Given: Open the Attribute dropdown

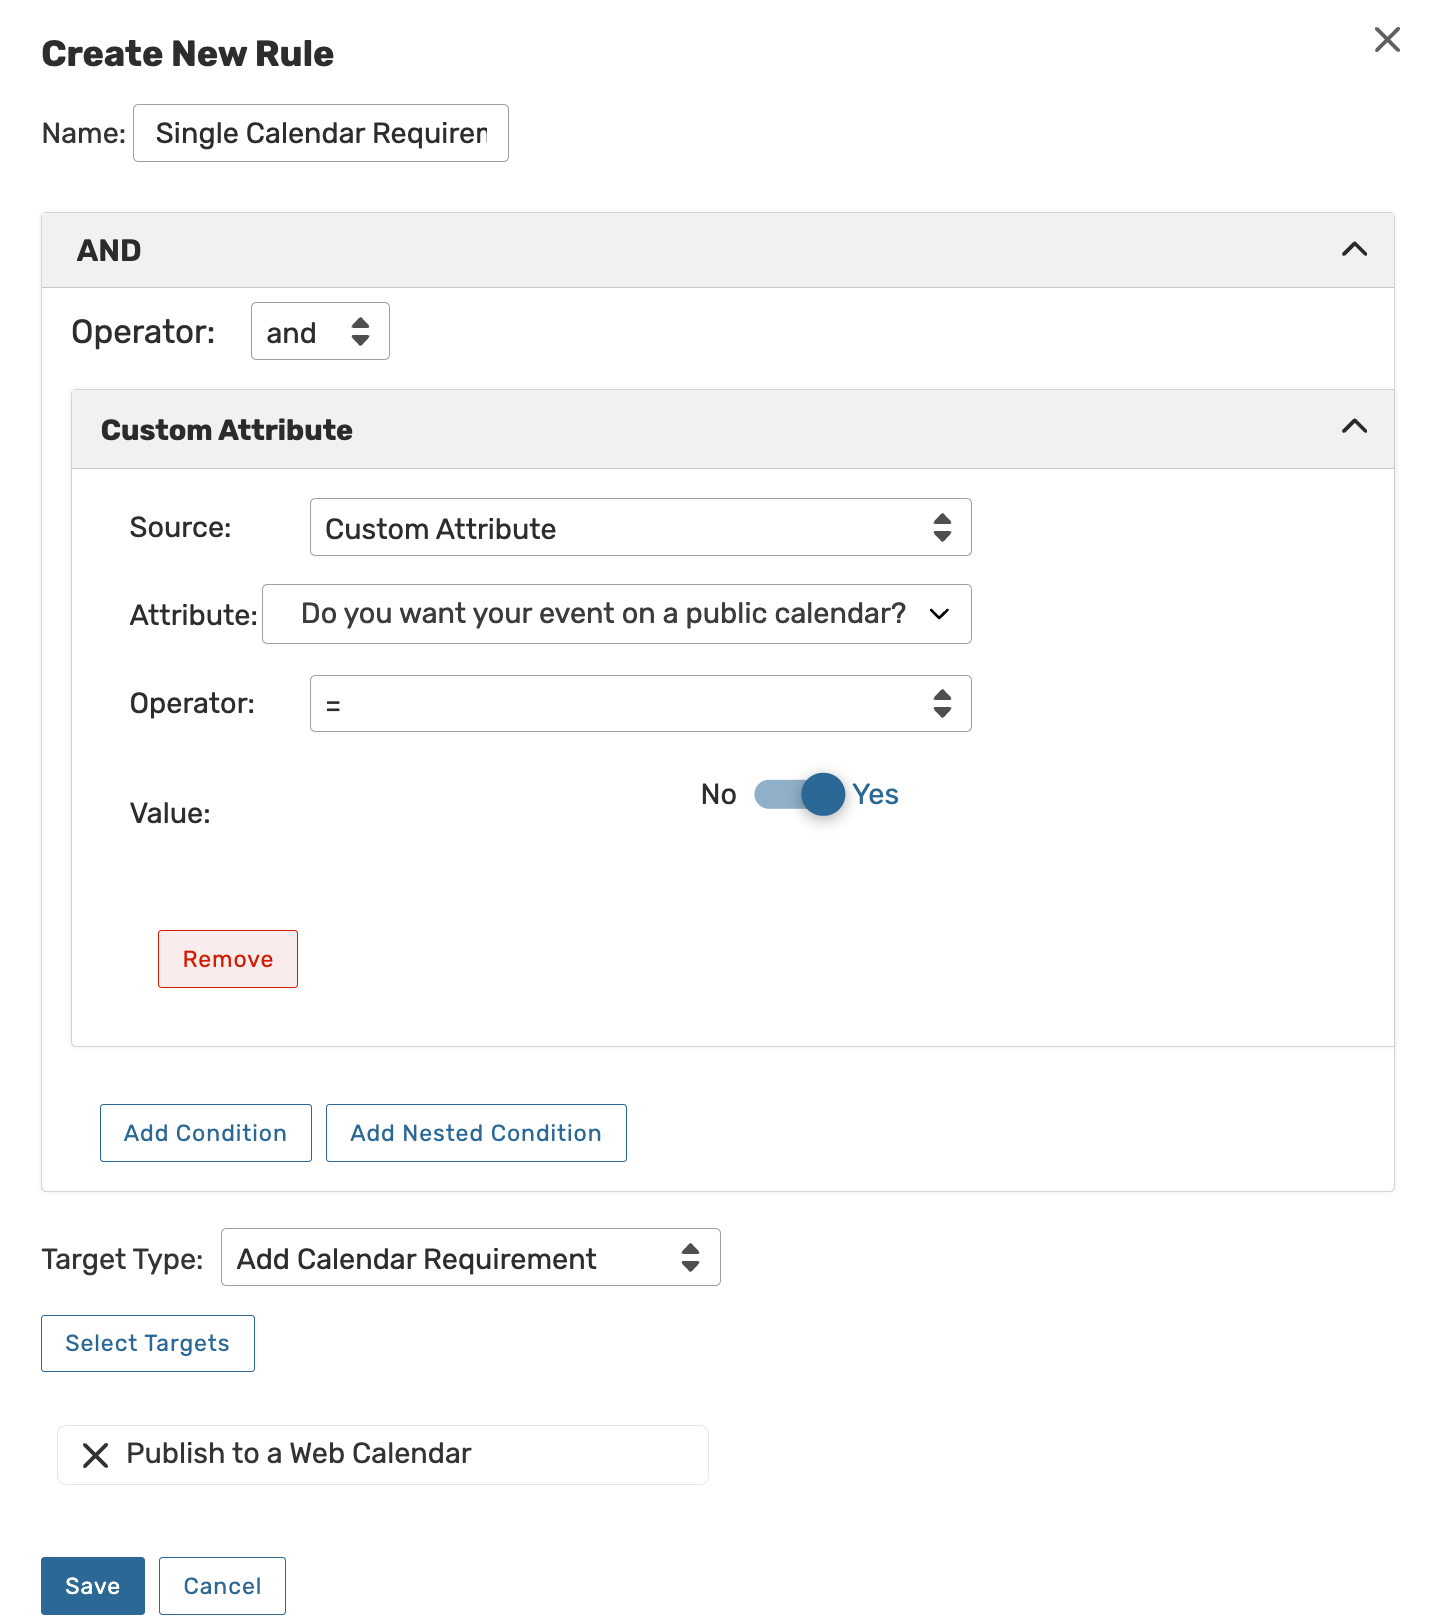Looking at the screenshot, I should pos(616,614).
